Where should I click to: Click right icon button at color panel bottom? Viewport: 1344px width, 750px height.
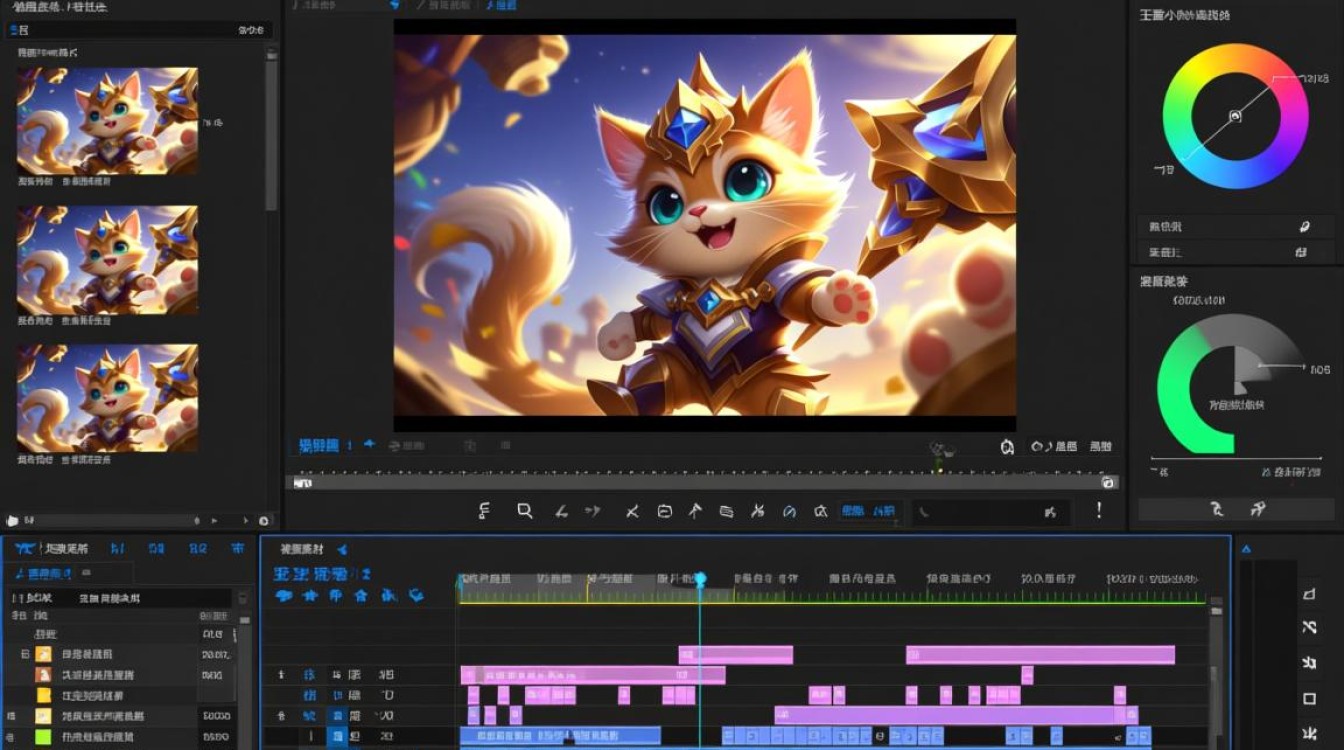[x=1259, y=509]
